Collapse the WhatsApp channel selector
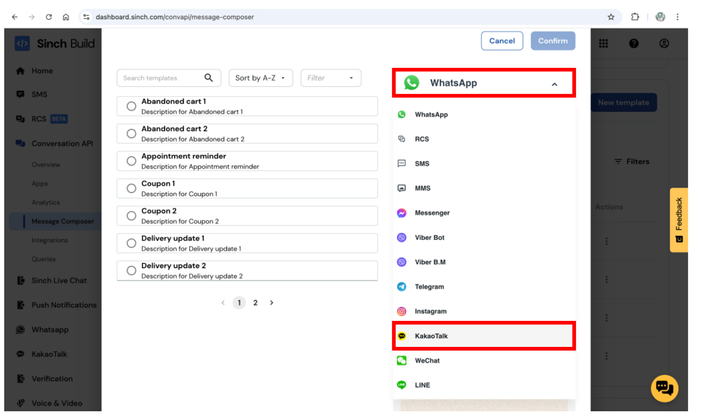 554,84
